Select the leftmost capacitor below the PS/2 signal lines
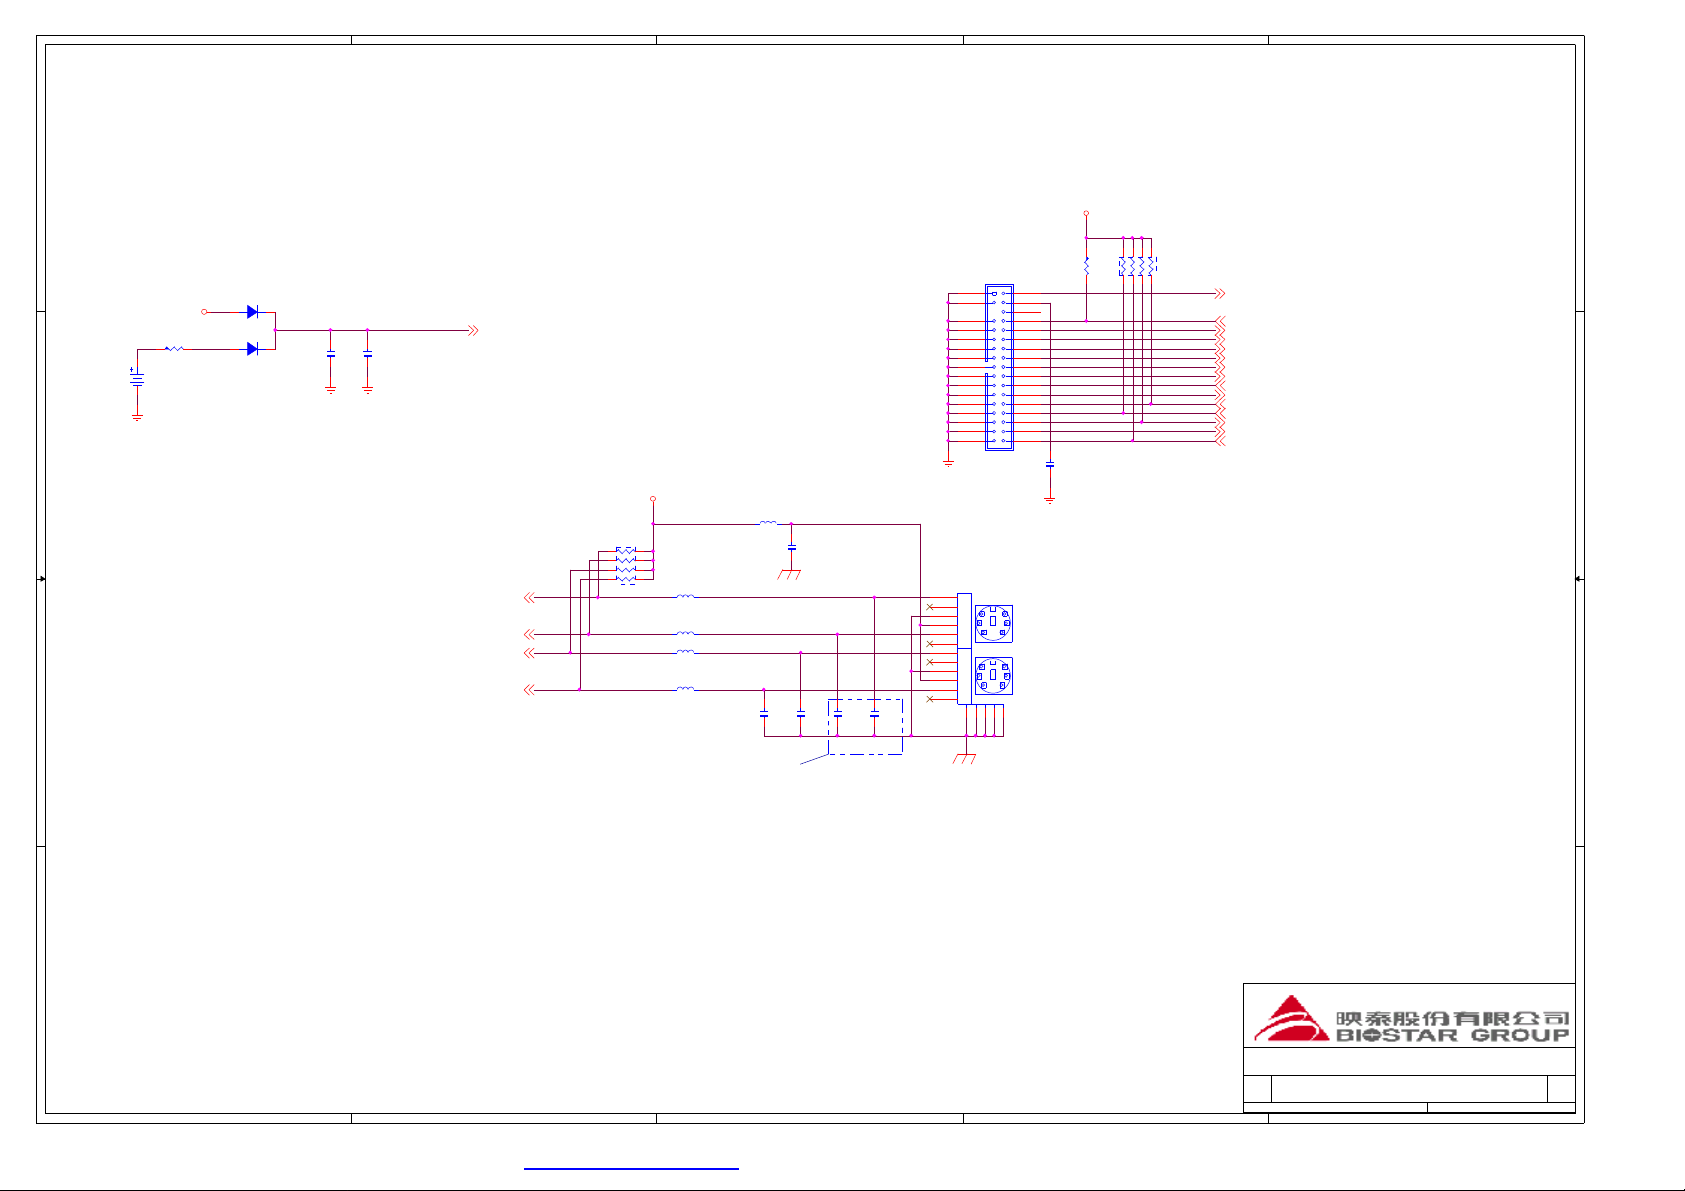Screen dimensions: 1685x1191 (x=764, y=715)
